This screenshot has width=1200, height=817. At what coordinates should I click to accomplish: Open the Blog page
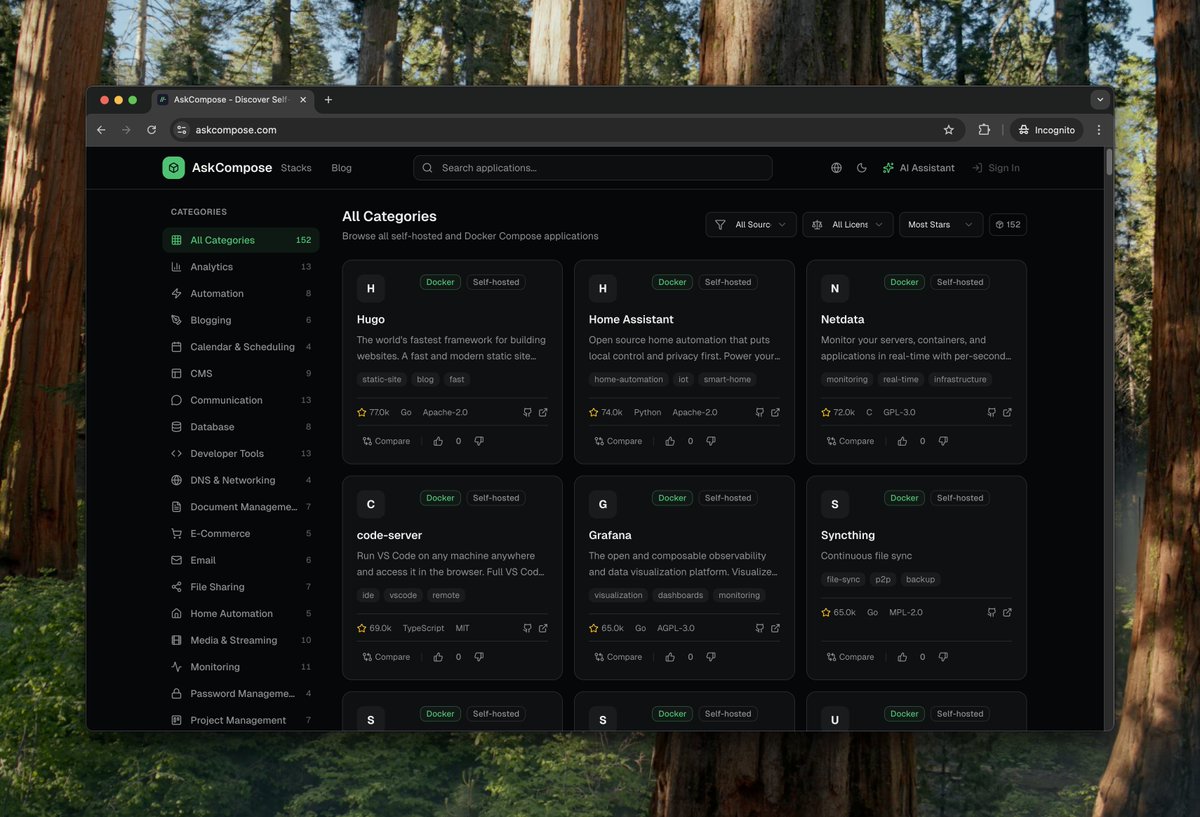[x=342, y=168]
